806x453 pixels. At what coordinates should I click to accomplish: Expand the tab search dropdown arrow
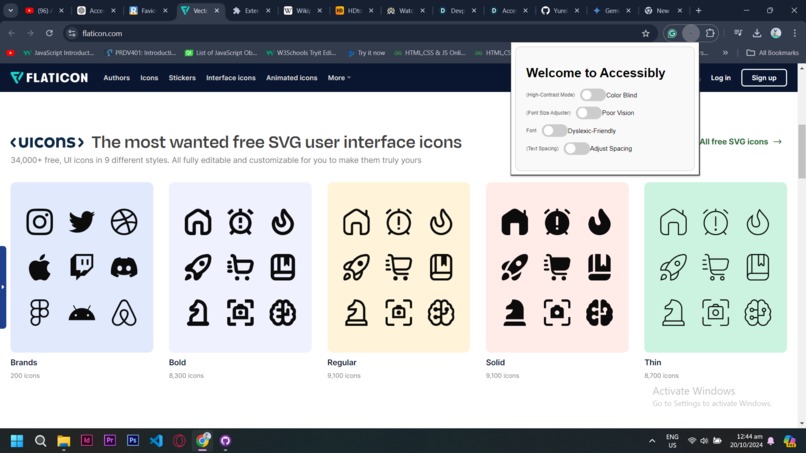10,10
